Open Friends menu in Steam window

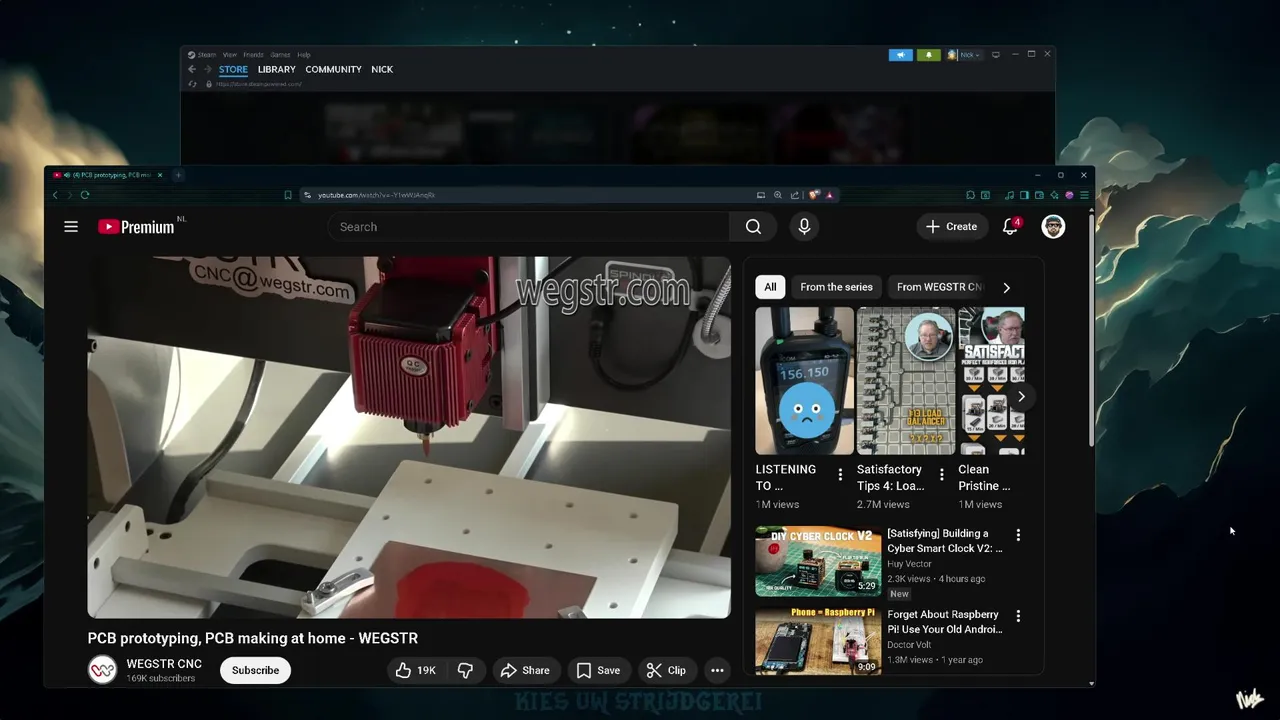tap(253, 55)
